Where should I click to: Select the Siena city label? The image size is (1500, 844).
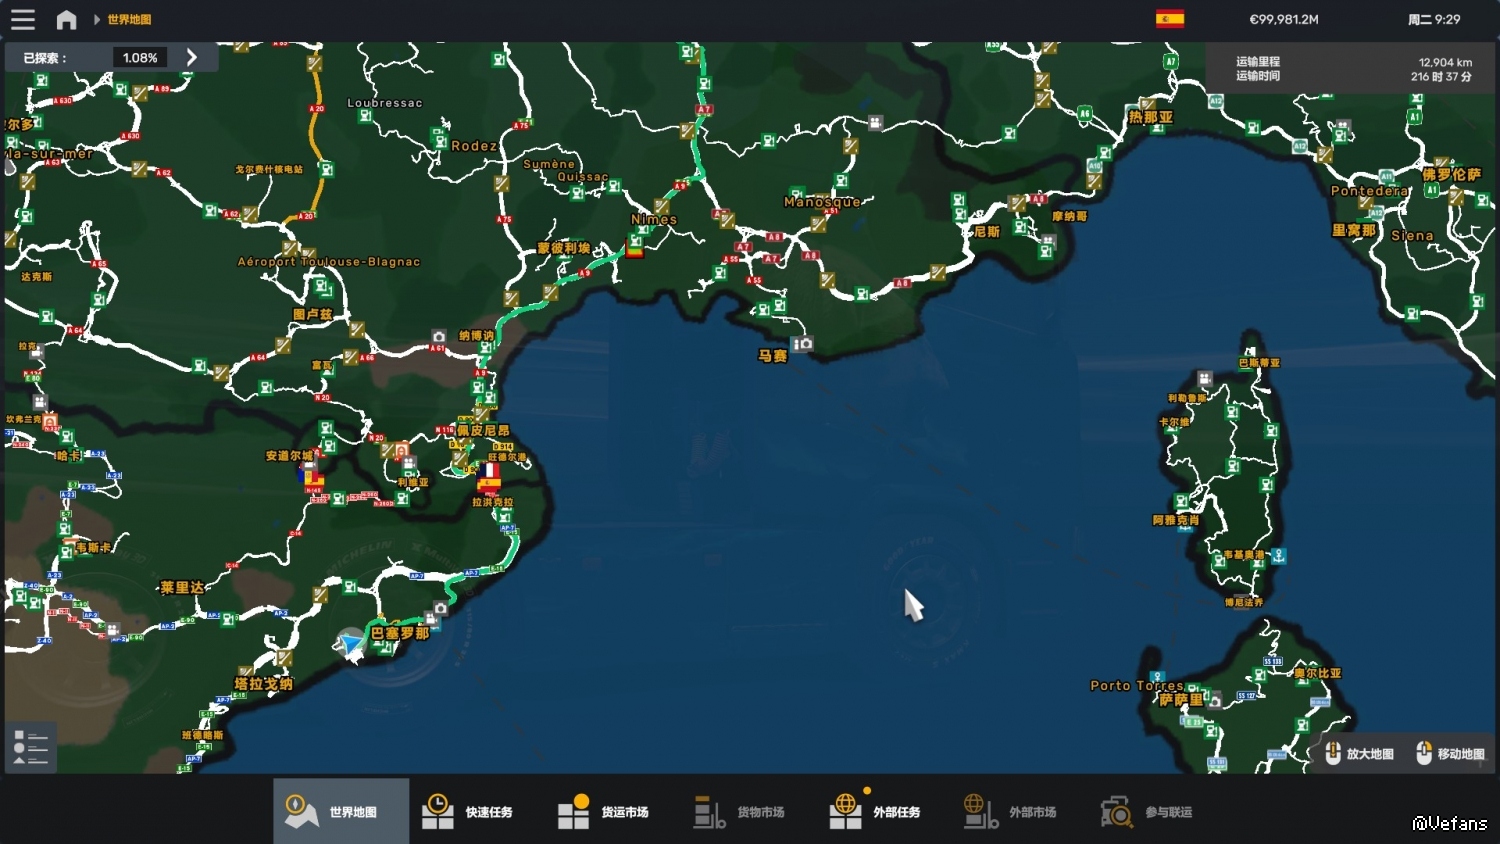1412,236
